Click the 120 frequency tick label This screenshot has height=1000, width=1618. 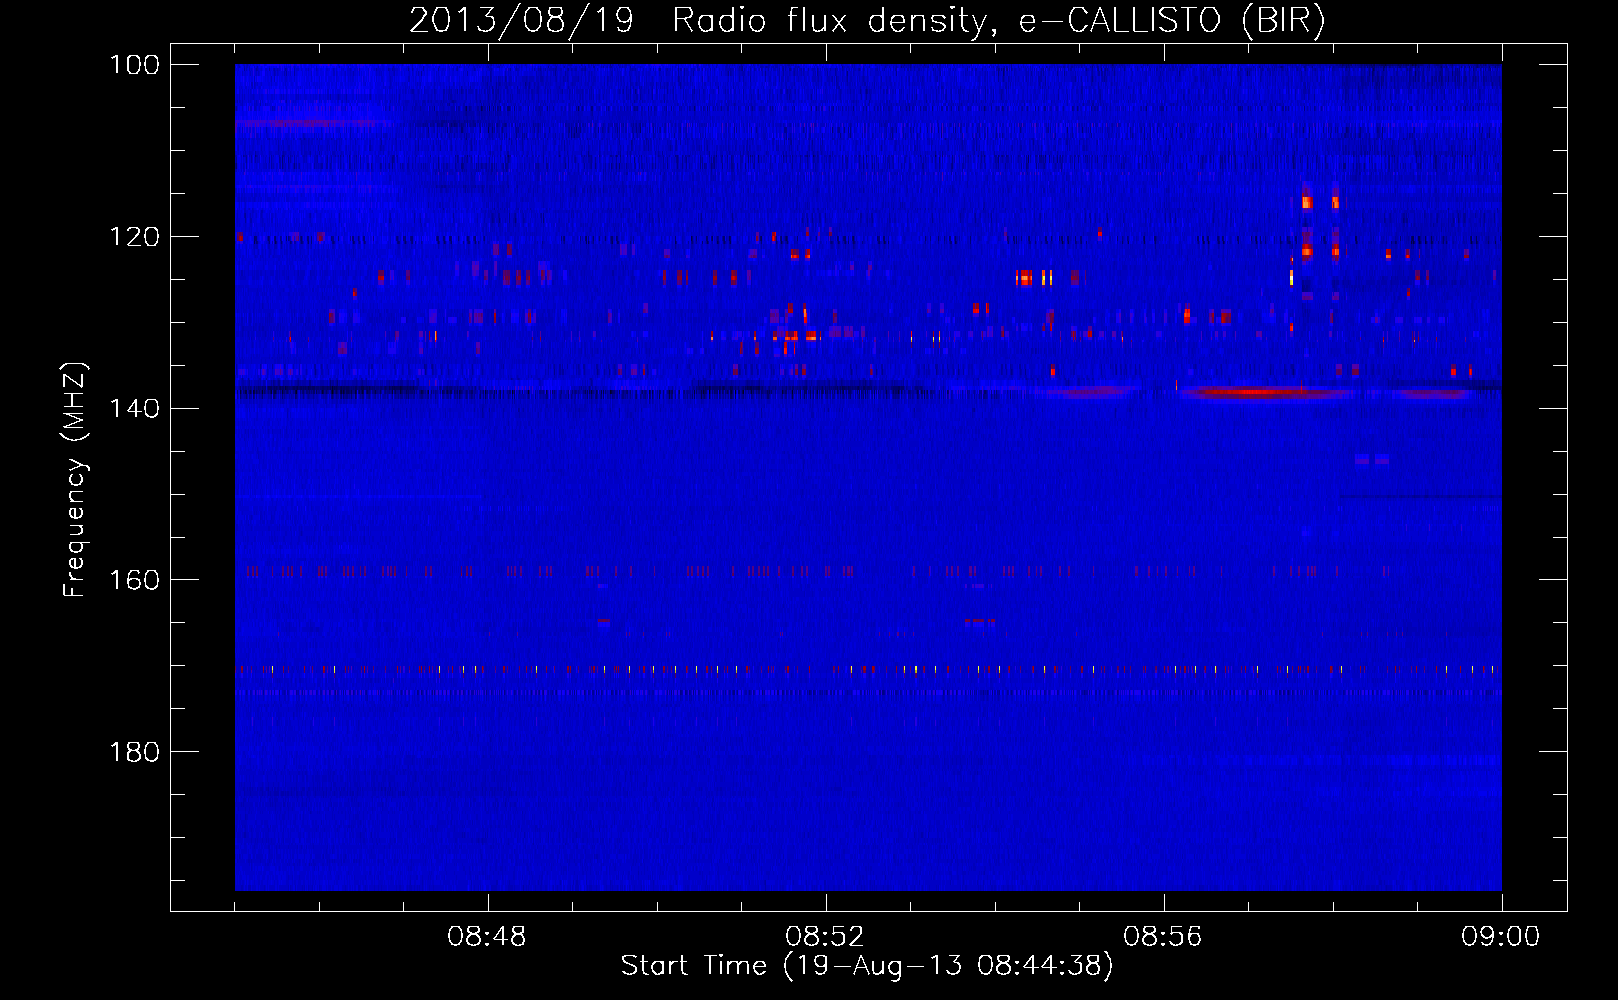point(135,237)
